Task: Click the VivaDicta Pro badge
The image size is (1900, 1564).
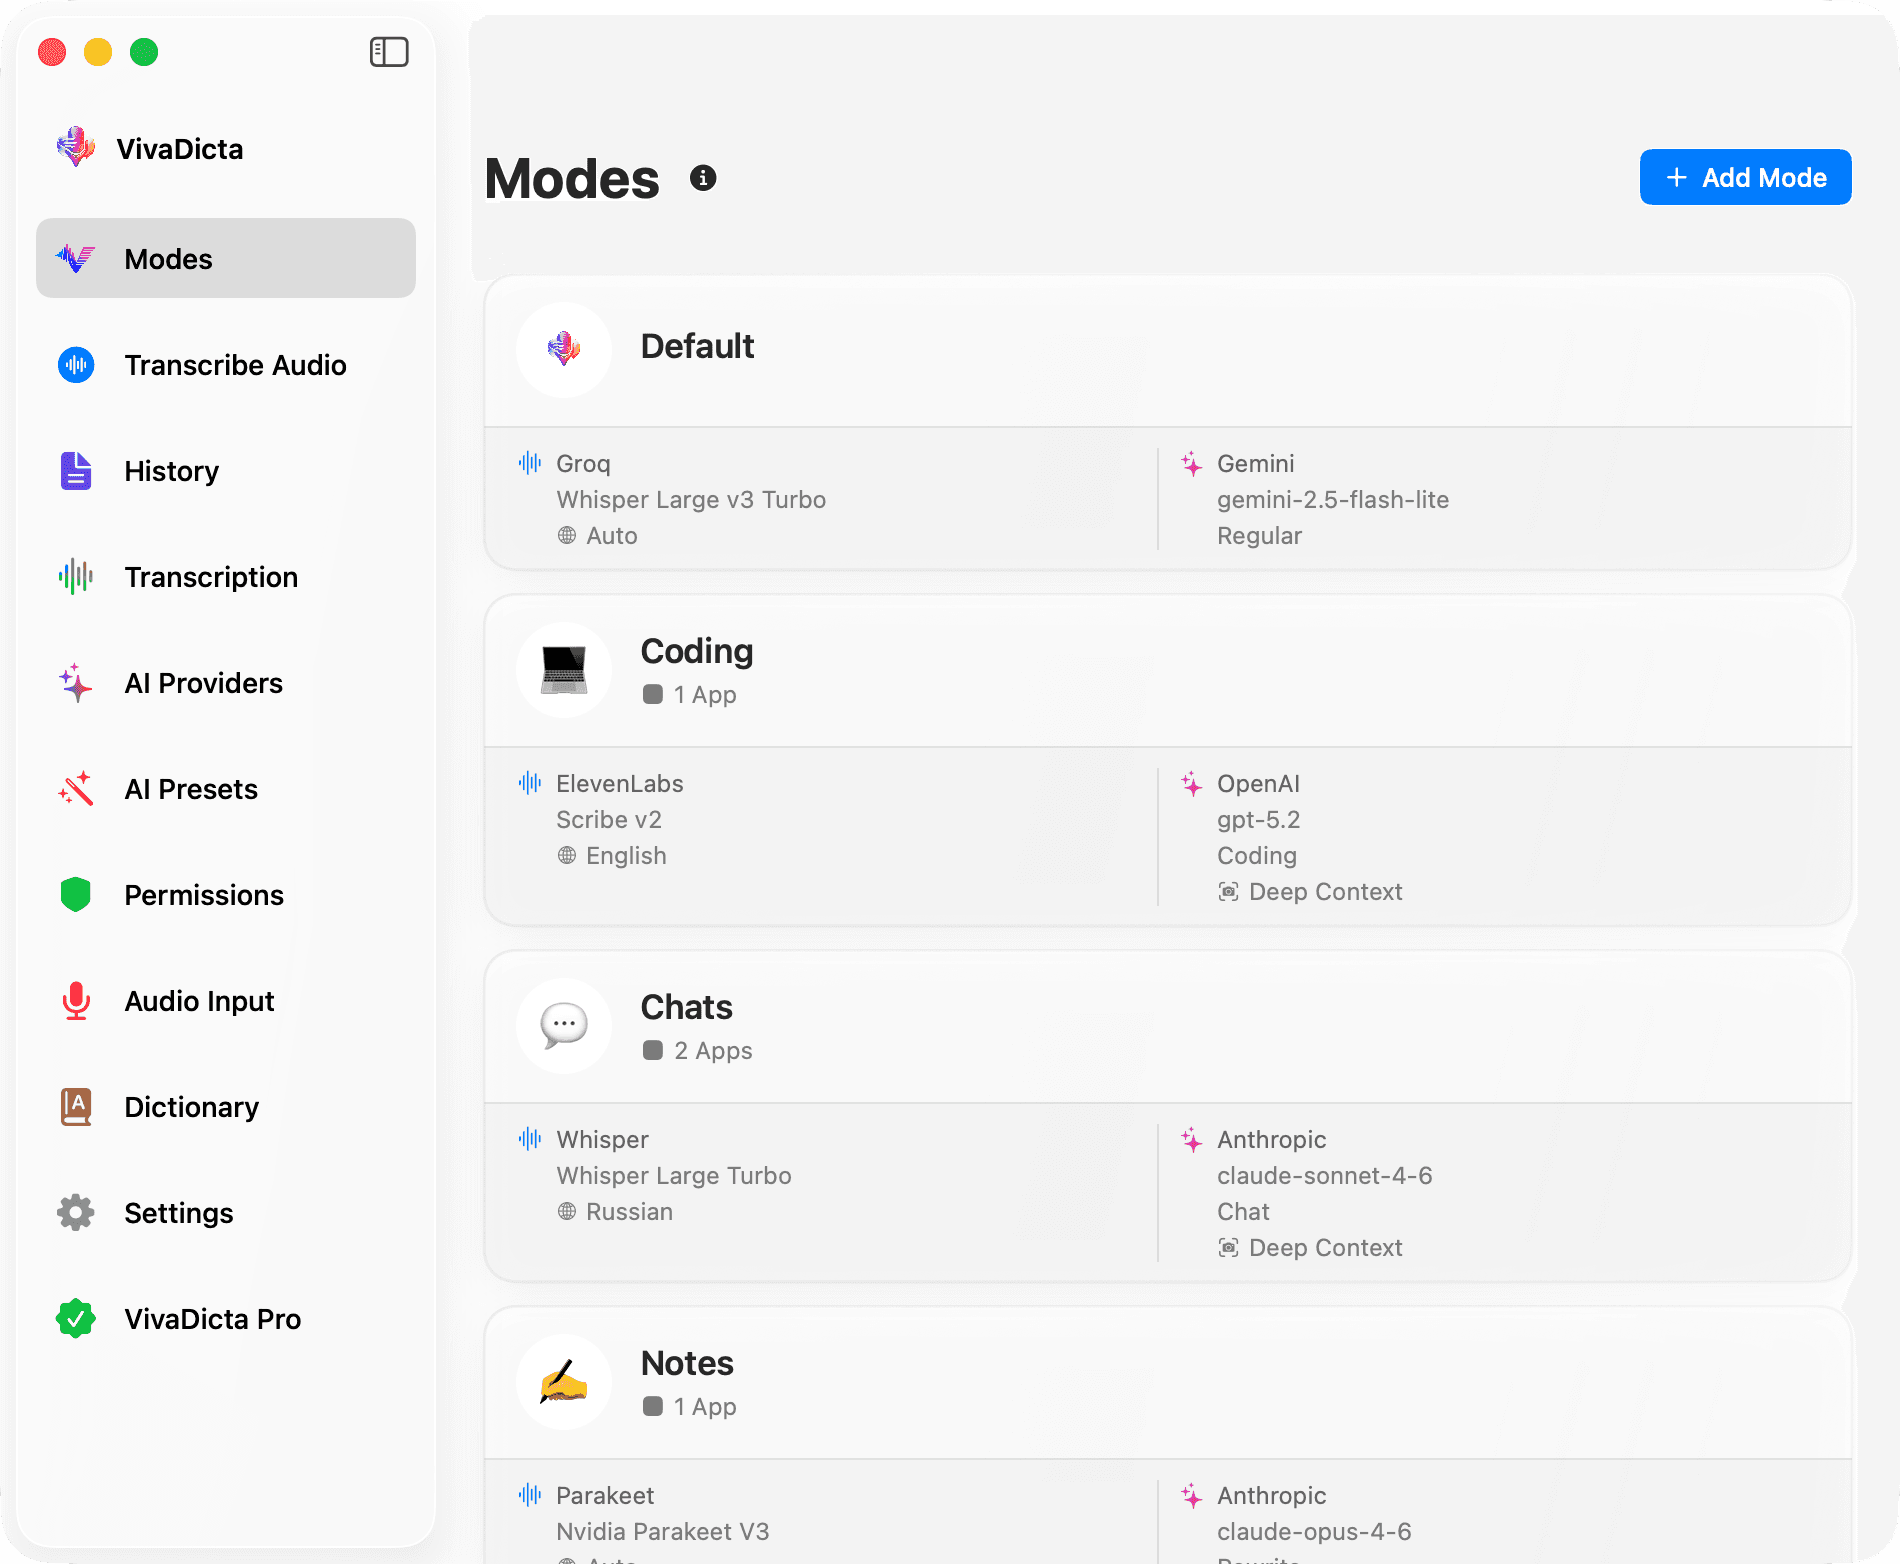Action: pos(212,1318)
